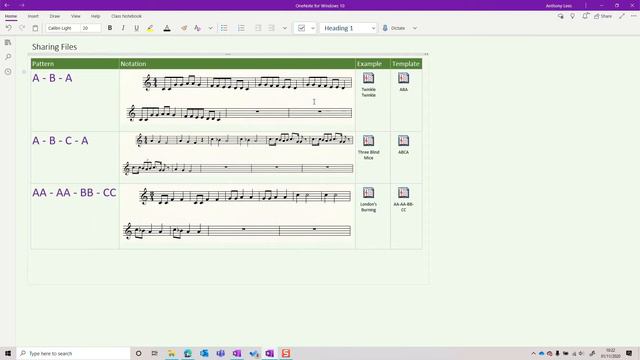Open the View tab
Screen dimensions: 640x360
click(76, 16)
